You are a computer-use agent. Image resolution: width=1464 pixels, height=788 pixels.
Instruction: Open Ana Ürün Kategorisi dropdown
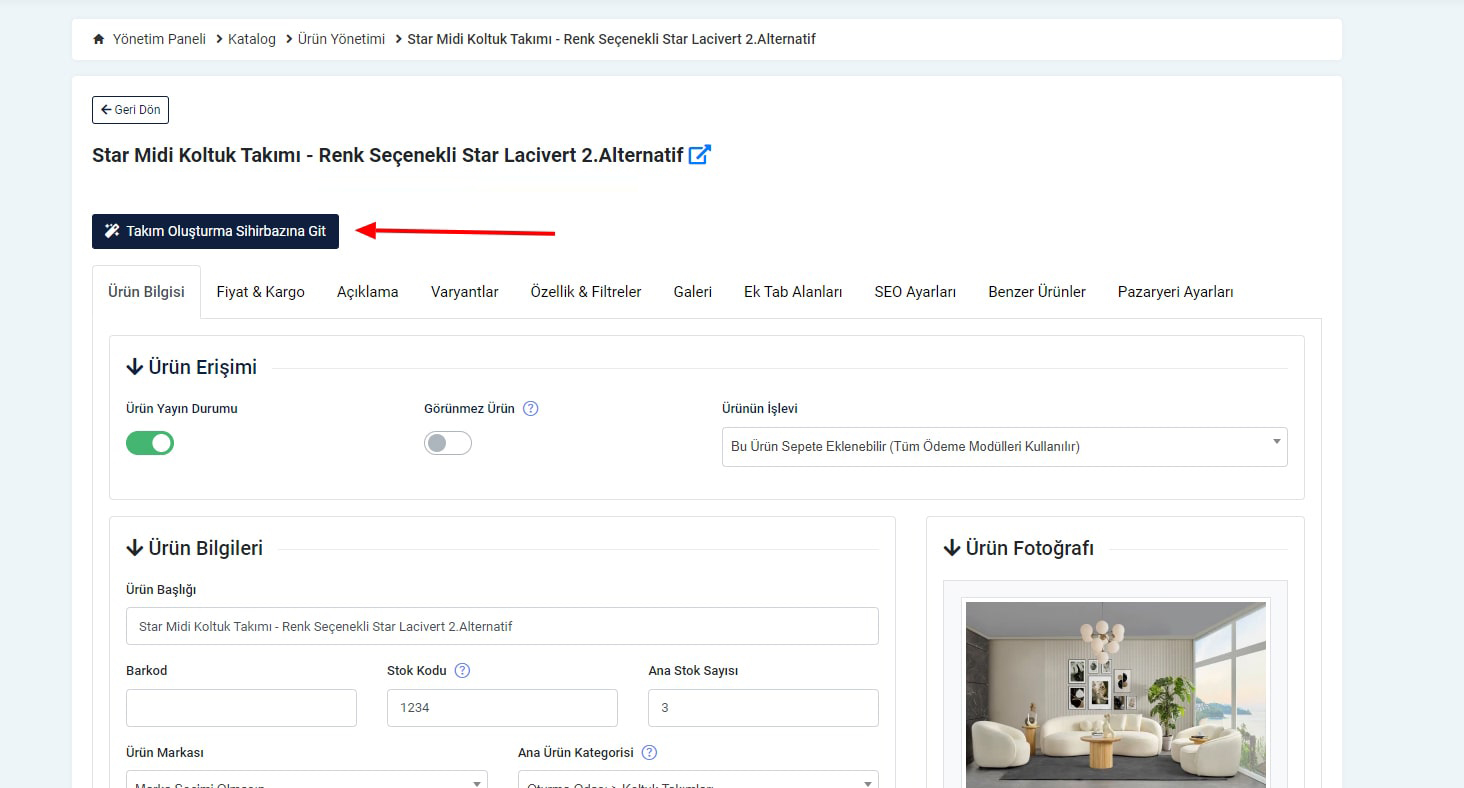pyautogui.click(x=697, y=780)
